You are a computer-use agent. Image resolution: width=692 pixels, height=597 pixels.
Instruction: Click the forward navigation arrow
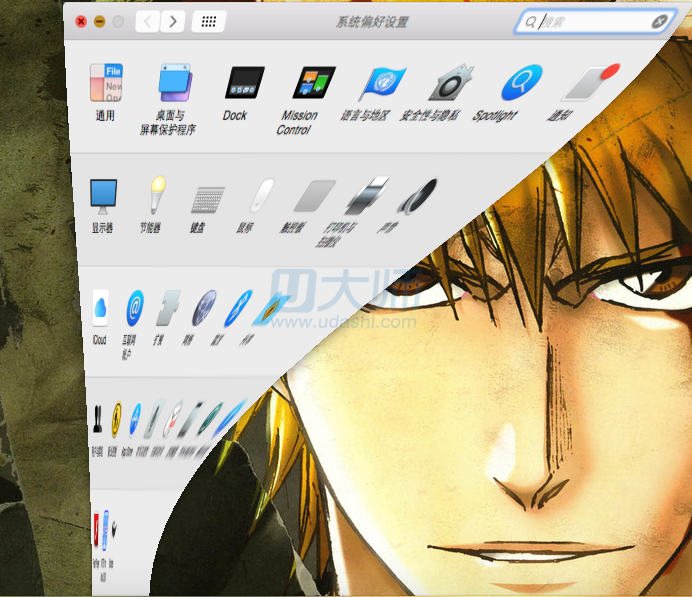(x=173, y=21)
